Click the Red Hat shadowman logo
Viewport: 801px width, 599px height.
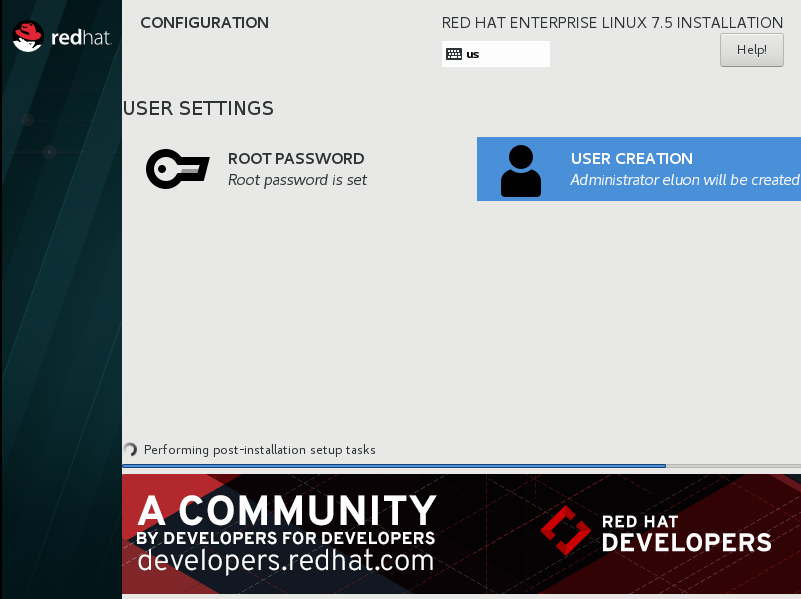pos(28,36)
